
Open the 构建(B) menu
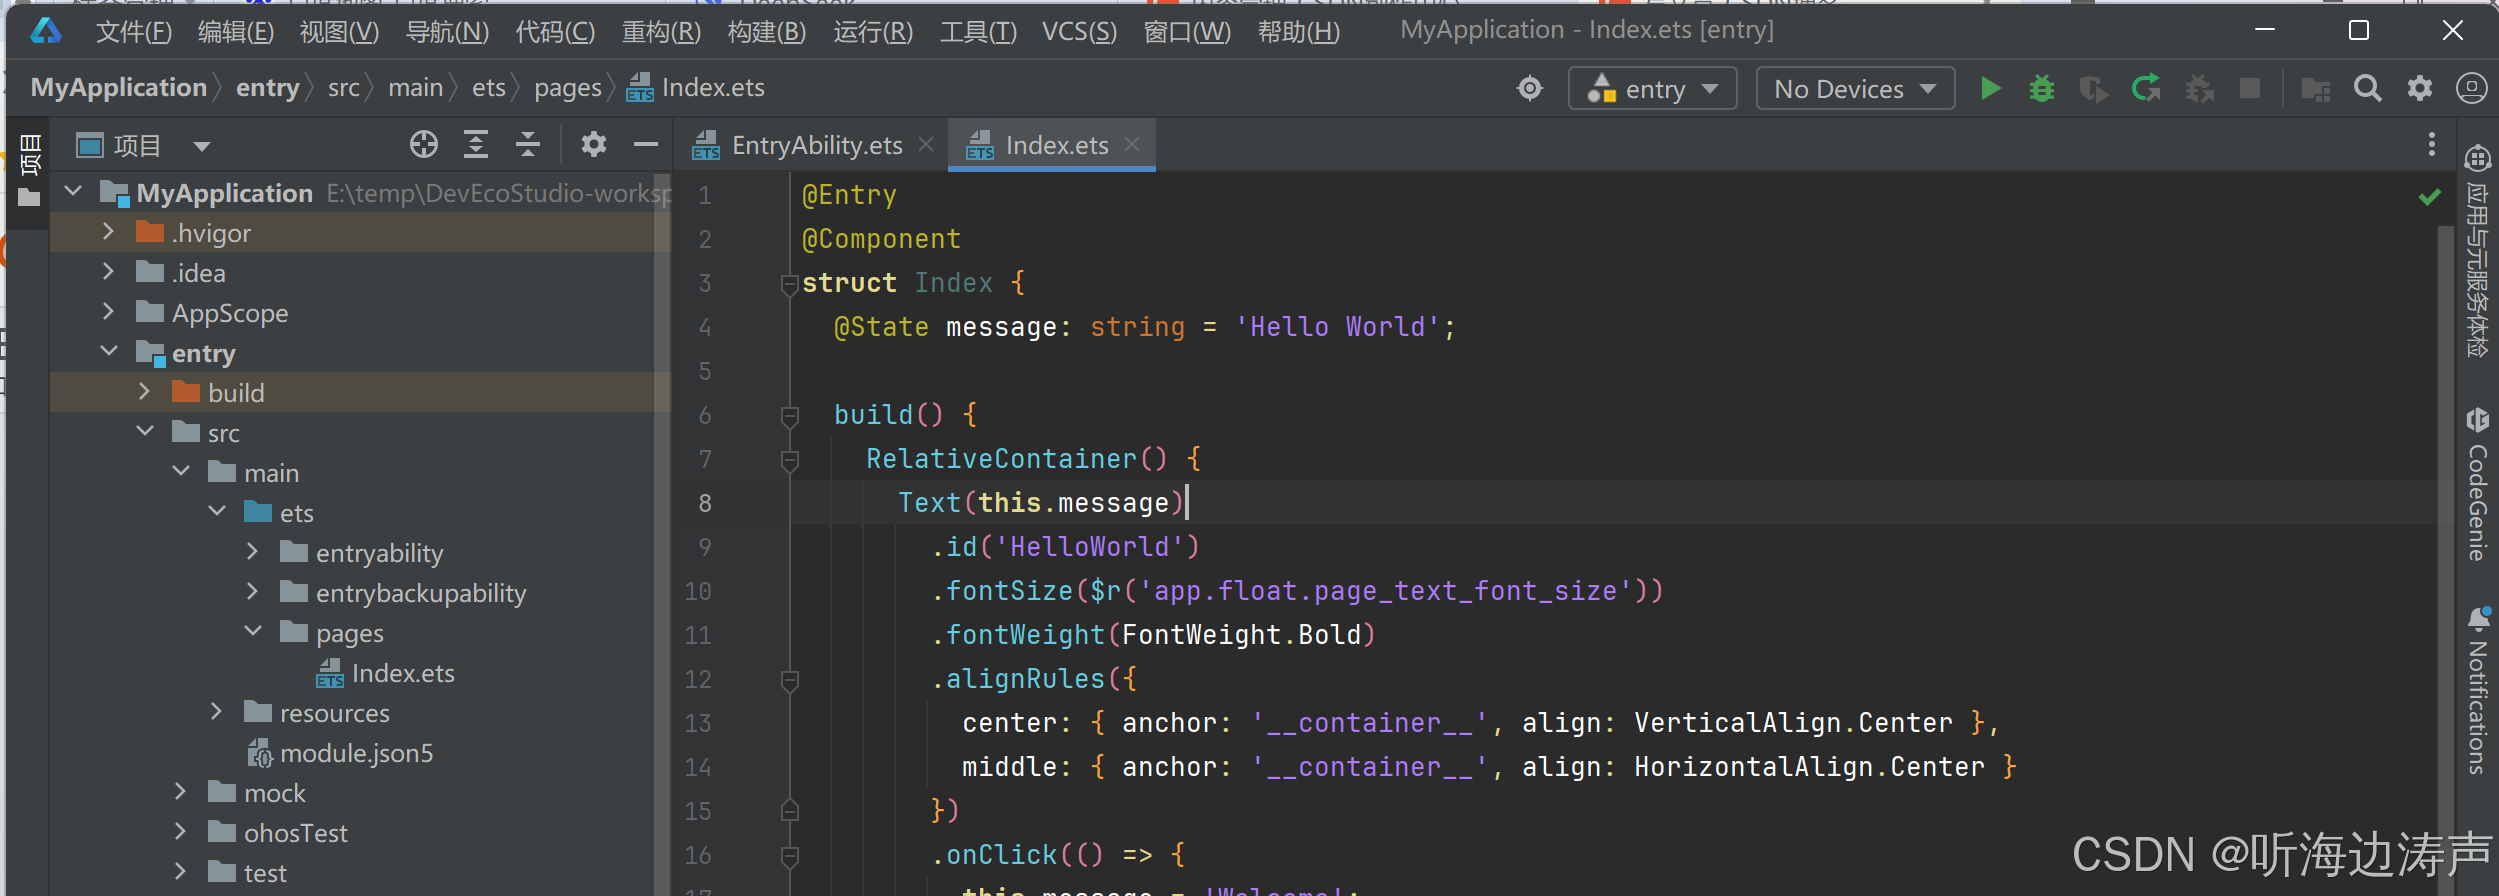(x=767, y=32)
